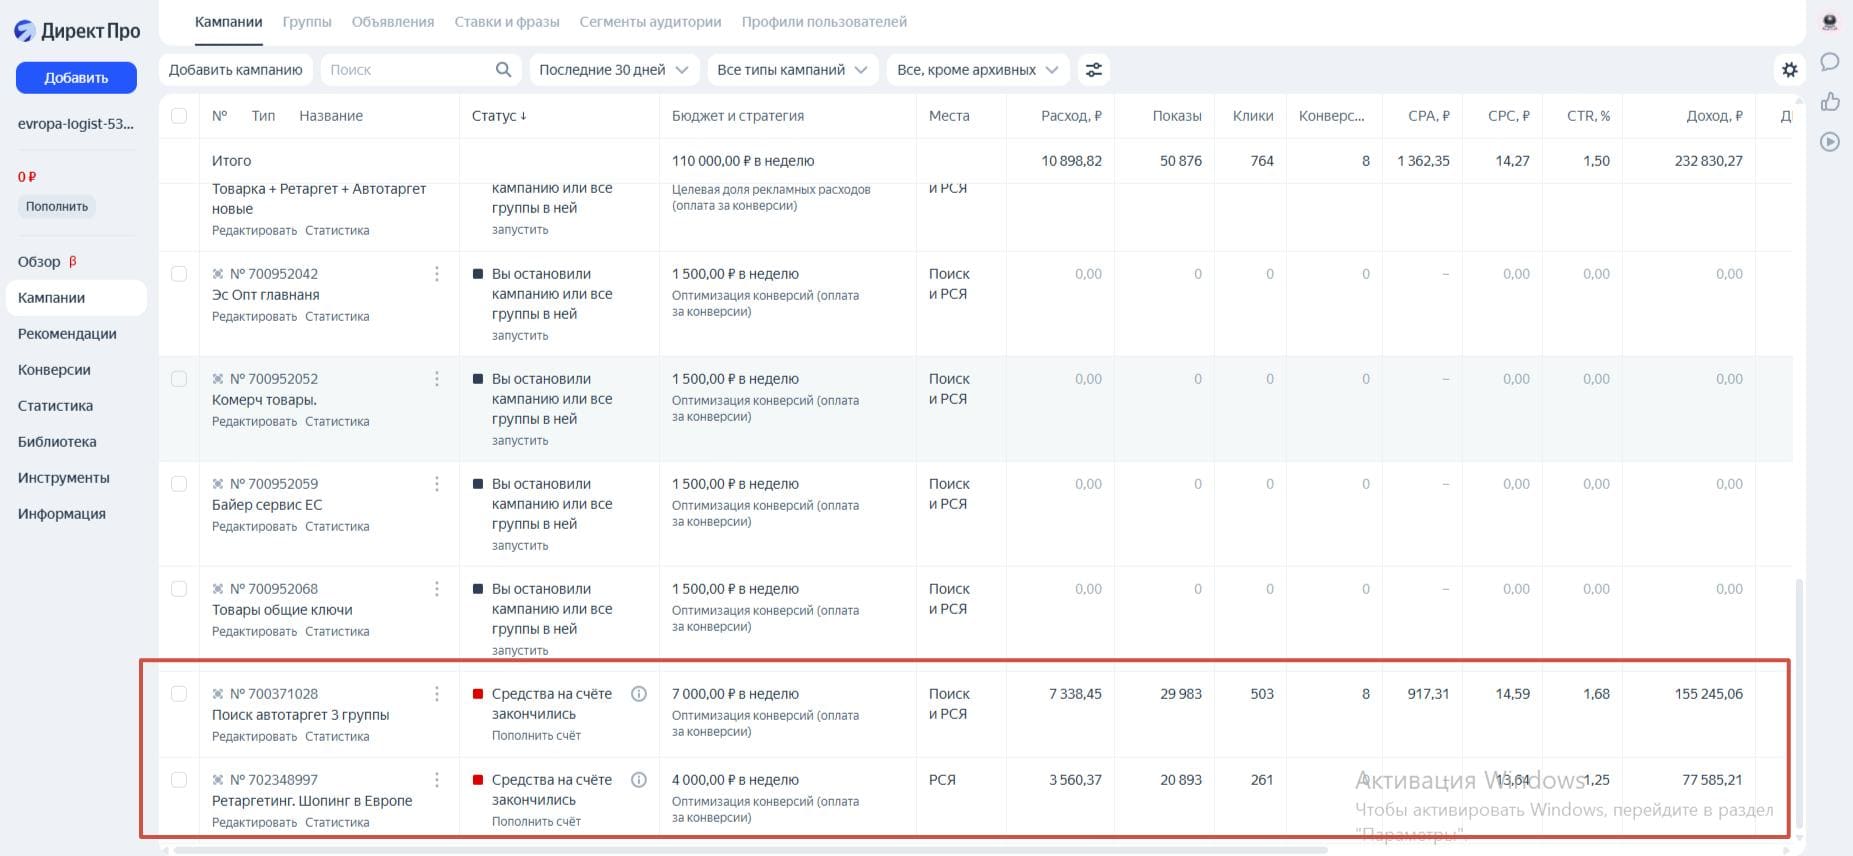This screenshot has height=856, width=1853.
Task: Click campaign type icon next to № 700371028
Action: click(218, 694)
